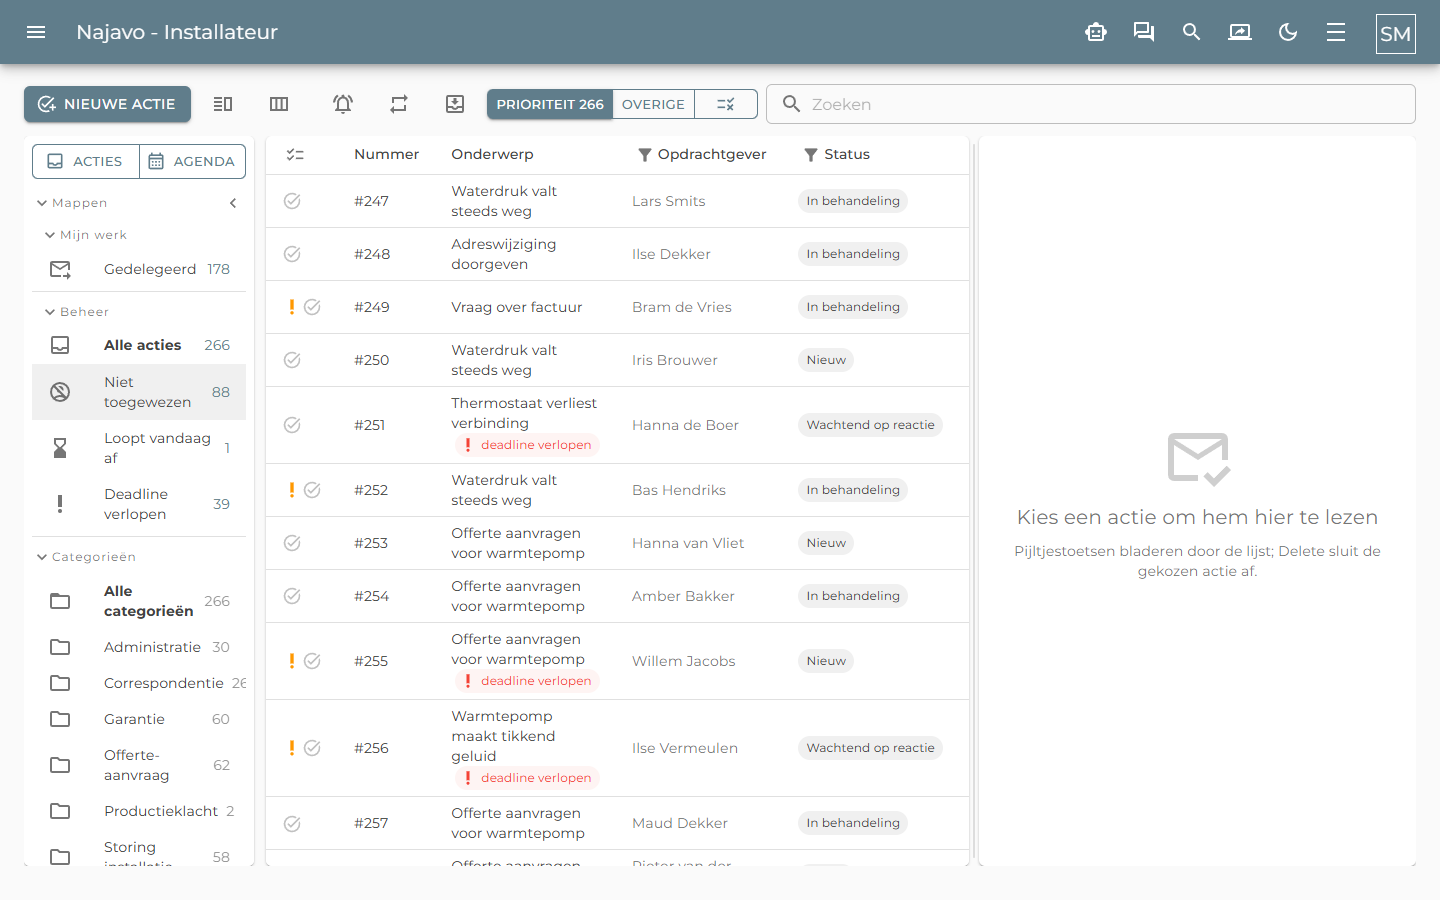Open the Garantie category

tap(139, 719)
